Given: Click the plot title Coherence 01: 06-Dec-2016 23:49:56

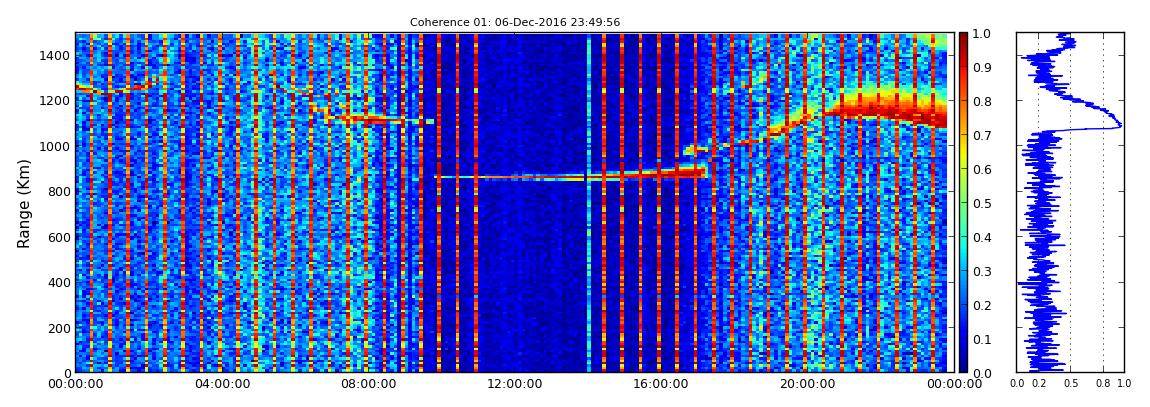Looking at the screenshot, I should [515, 22].
